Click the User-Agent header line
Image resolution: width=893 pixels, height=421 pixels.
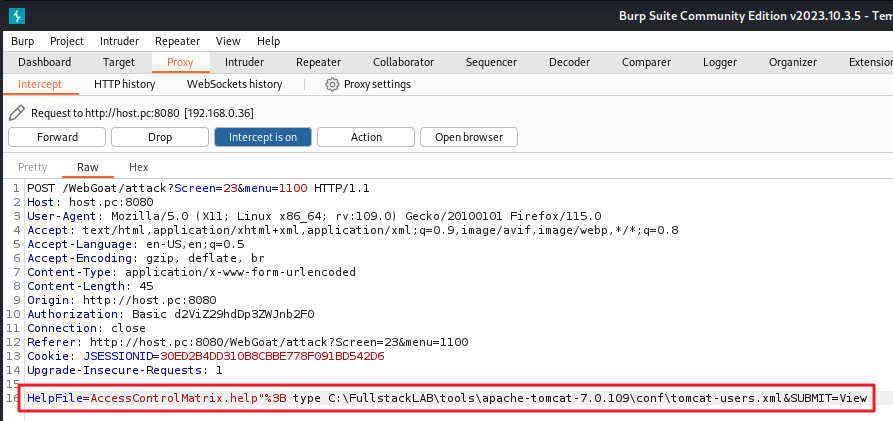tap(314, 216)
